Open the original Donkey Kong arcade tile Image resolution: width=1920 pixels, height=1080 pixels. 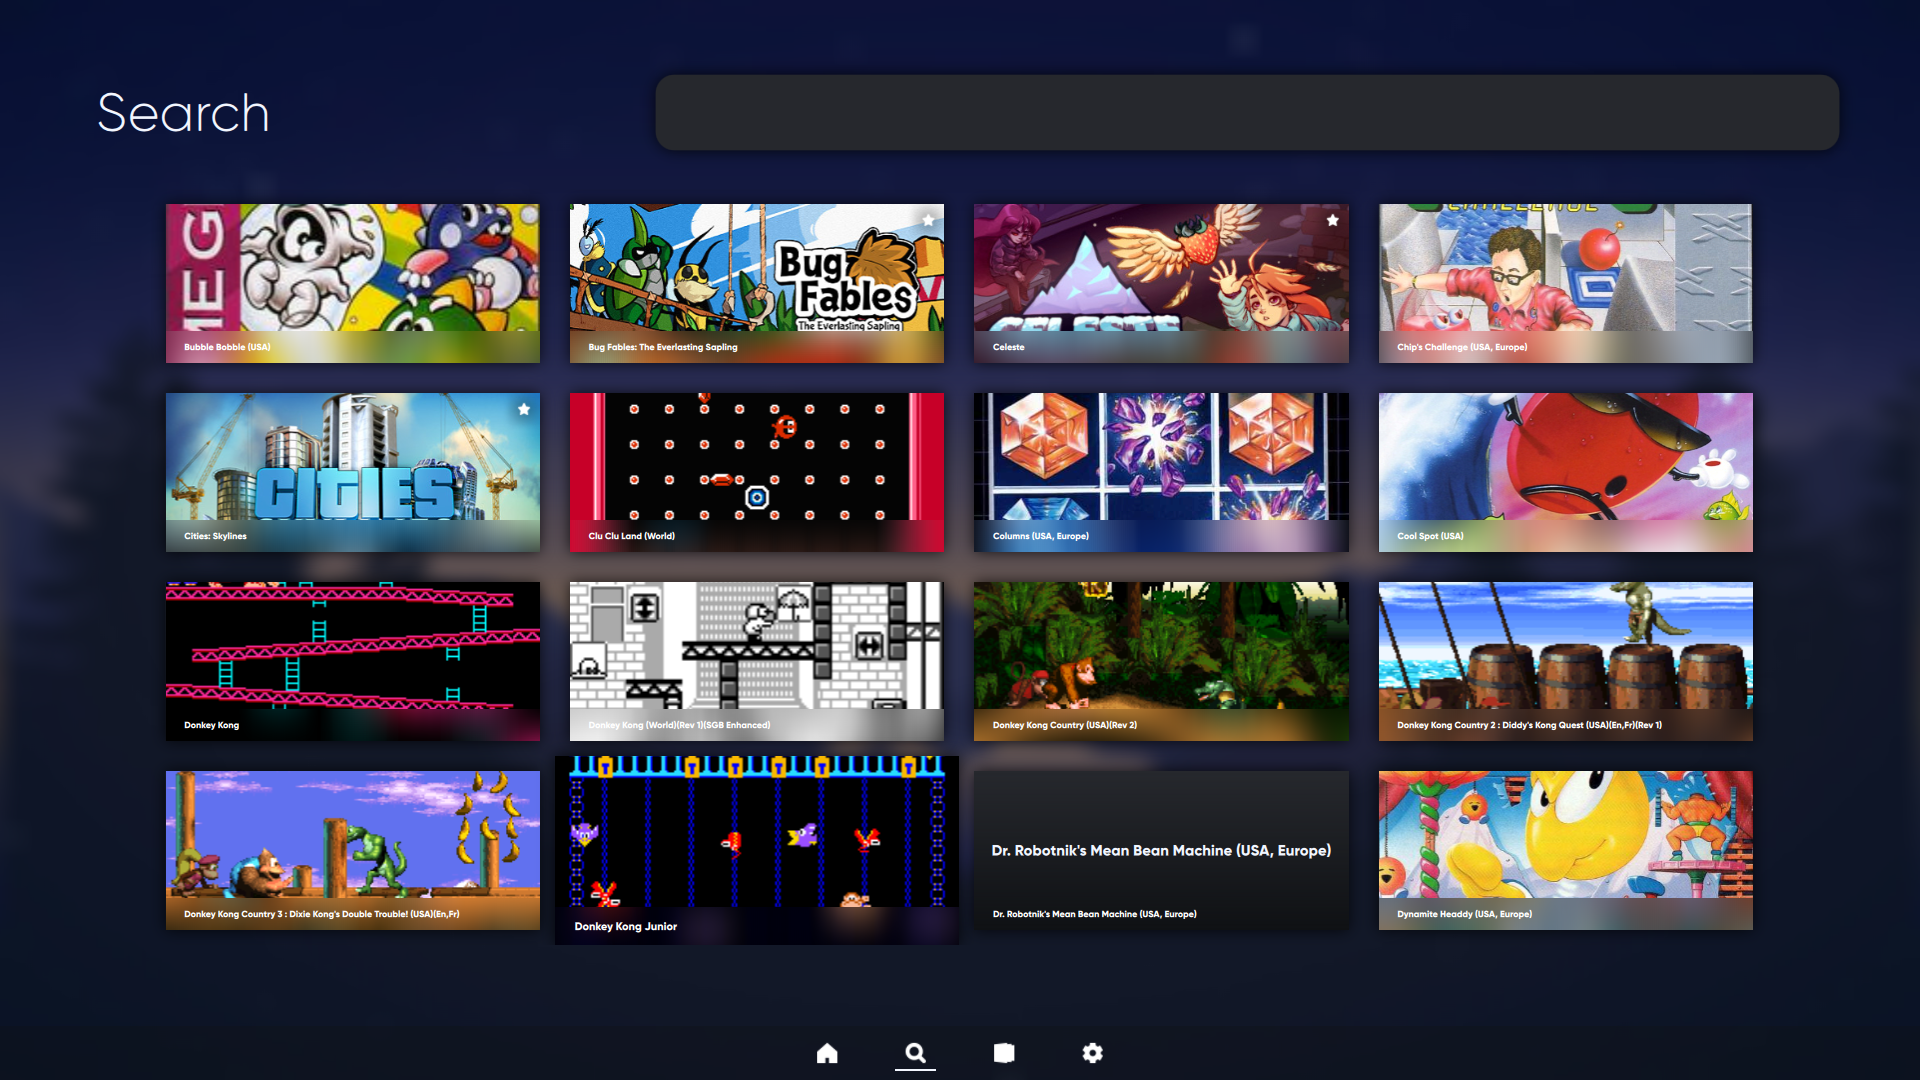pyautogui.click(x=352, y=660)
